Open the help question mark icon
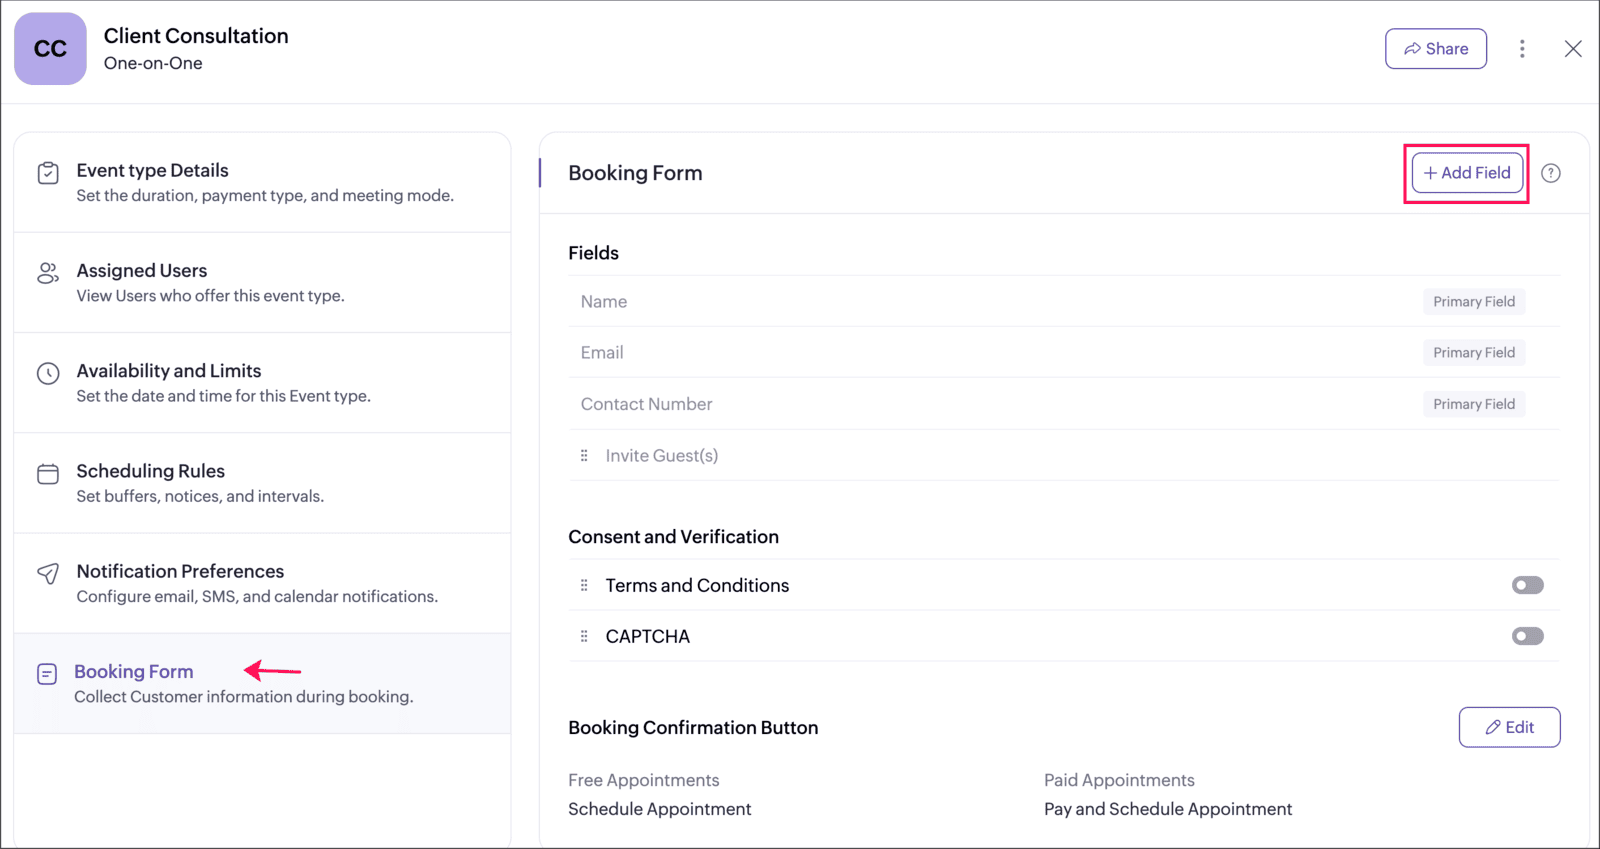The width and height of the screenshot is (1600, 849). tap(1550, 173)
